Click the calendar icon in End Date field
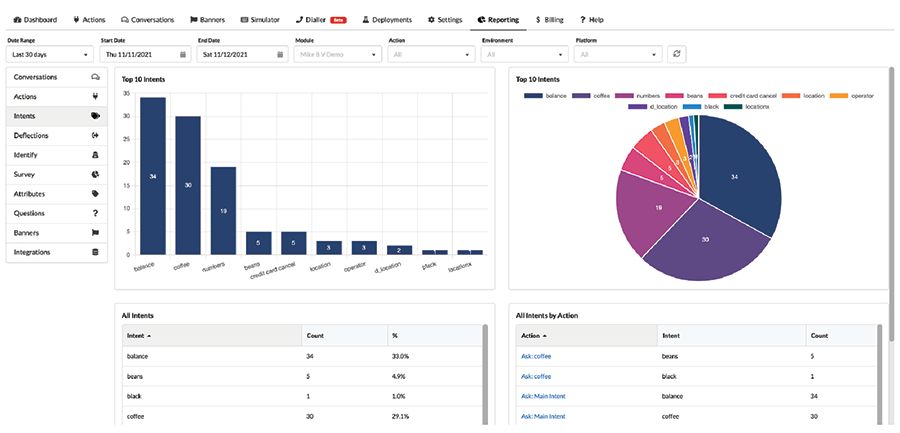 pyautogui.click(x=281, y=54)
